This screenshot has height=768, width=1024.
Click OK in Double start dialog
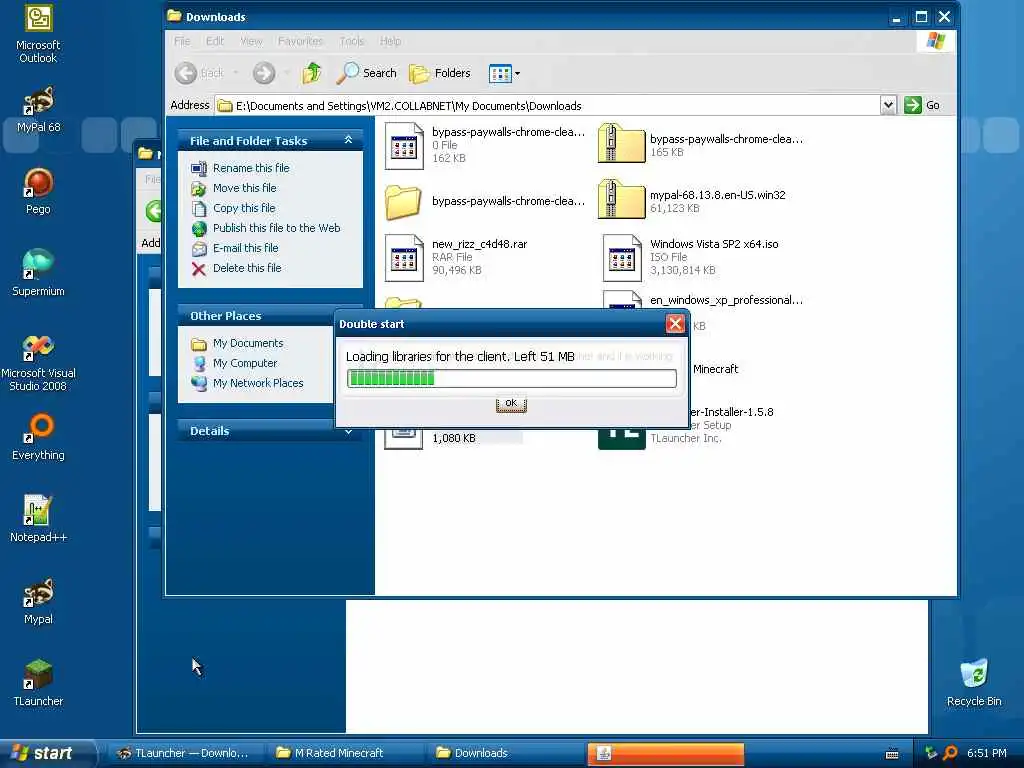(x=511, y=404)
